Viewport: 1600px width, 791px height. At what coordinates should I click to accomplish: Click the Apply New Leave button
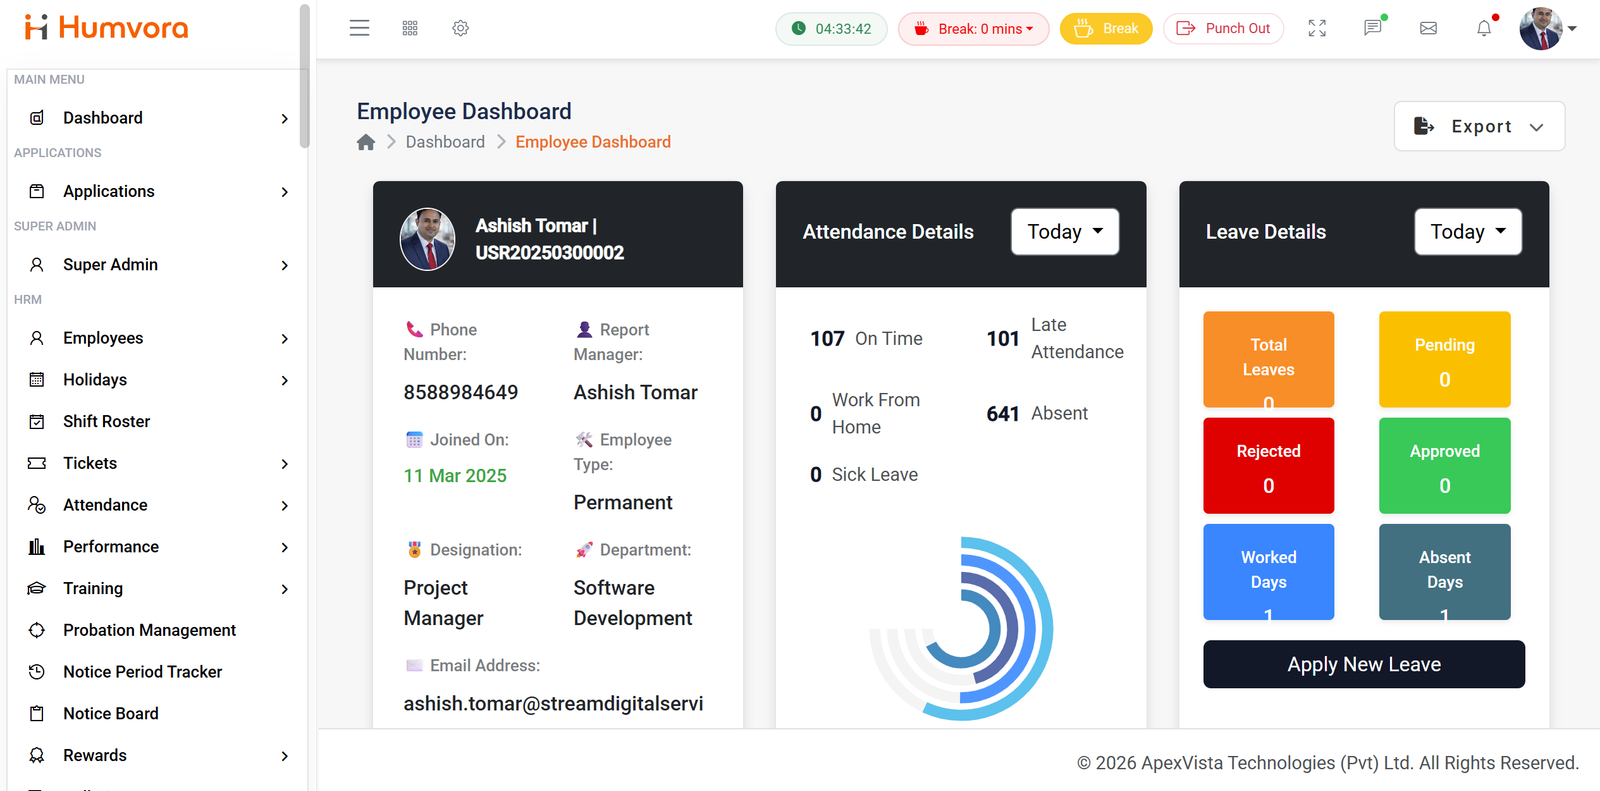click(x=1364, y=664)
